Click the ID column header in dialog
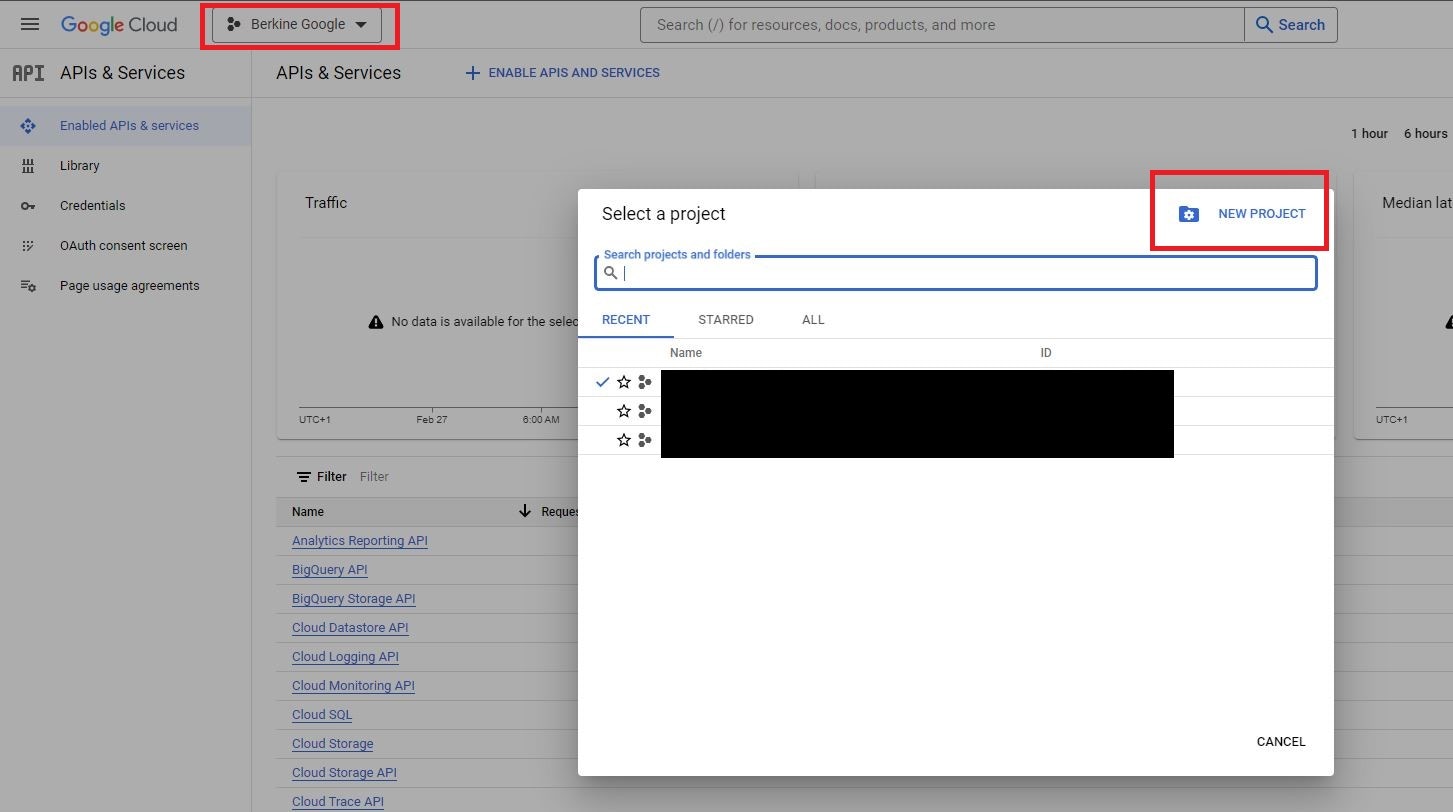The image size is (1453, 812). coord(1046,353)
